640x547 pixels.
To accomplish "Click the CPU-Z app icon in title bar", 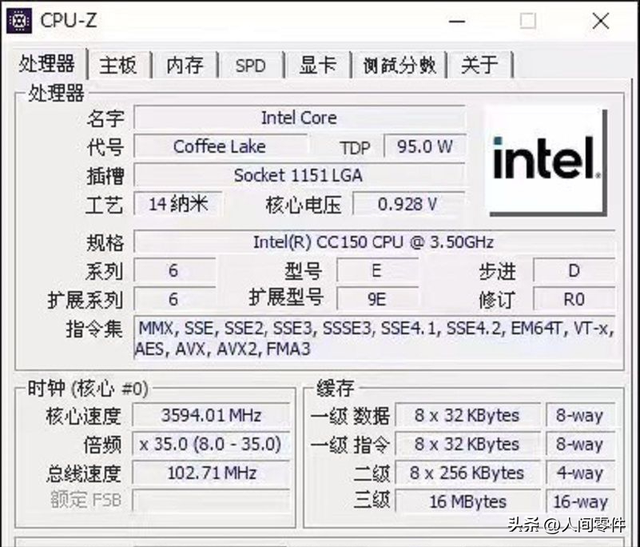I will 19,20.
